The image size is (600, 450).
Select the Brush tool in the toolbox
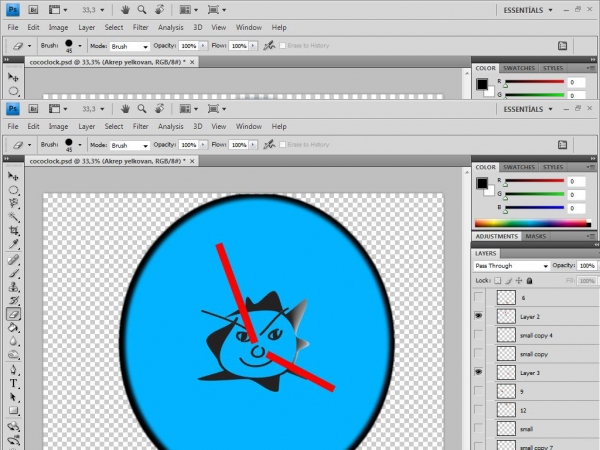click(13, 273)
